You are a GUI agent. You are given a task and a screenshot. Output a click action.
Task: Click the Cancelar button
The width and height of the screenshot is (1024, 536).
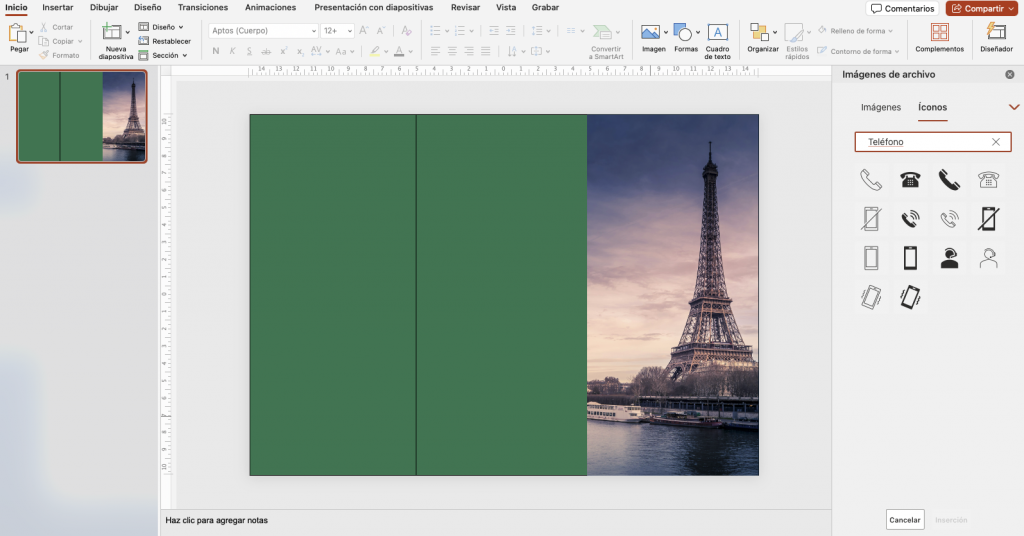[x=904, y=520]
